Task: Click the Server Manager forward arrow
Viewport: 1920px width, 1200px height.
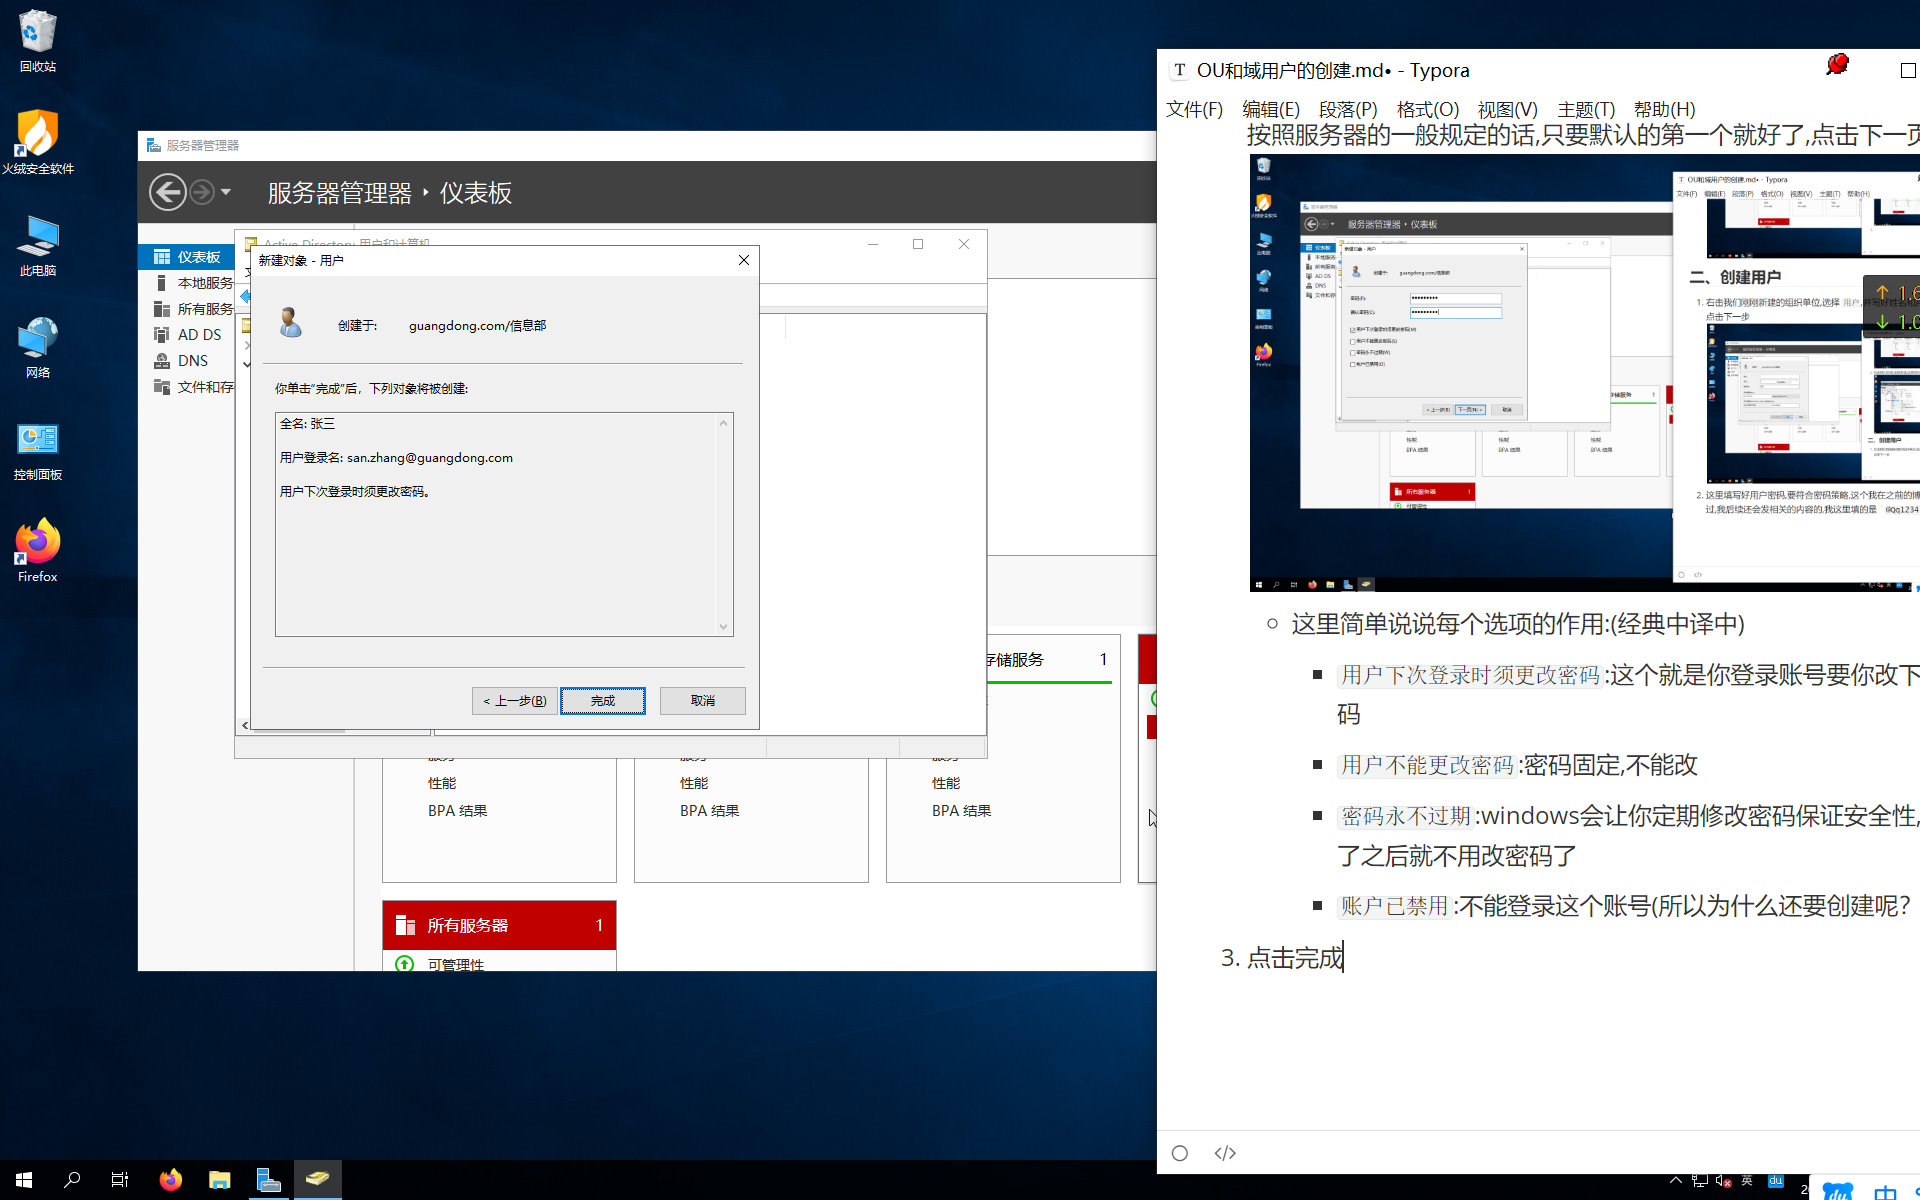Action: 201,192
